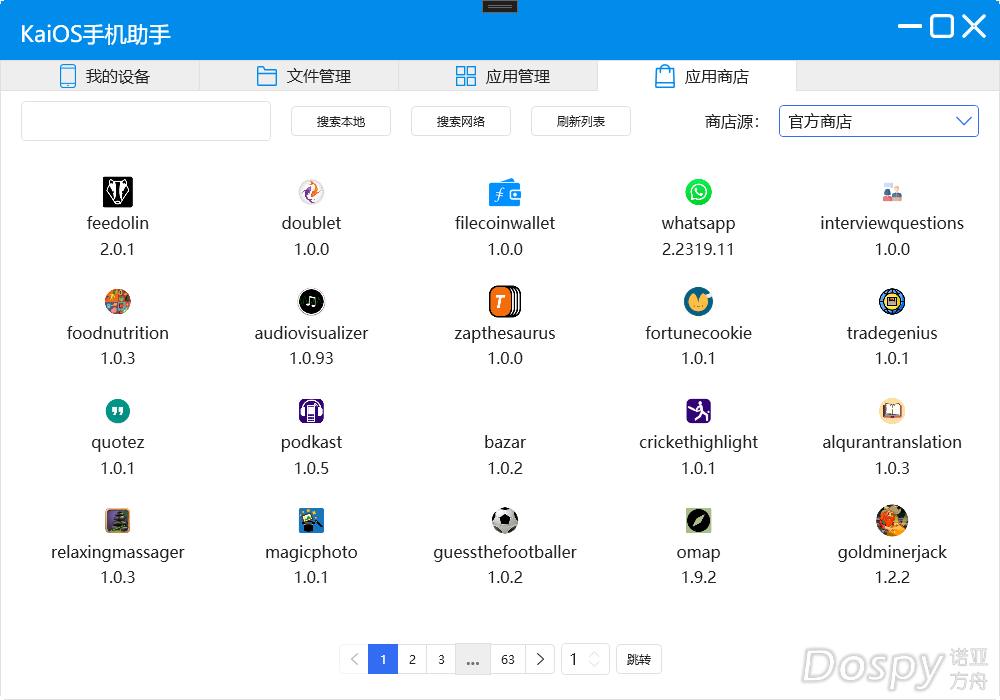1000x700 pixels.
Task: Click the doublet app name
Action: click(x=311, y=224)
